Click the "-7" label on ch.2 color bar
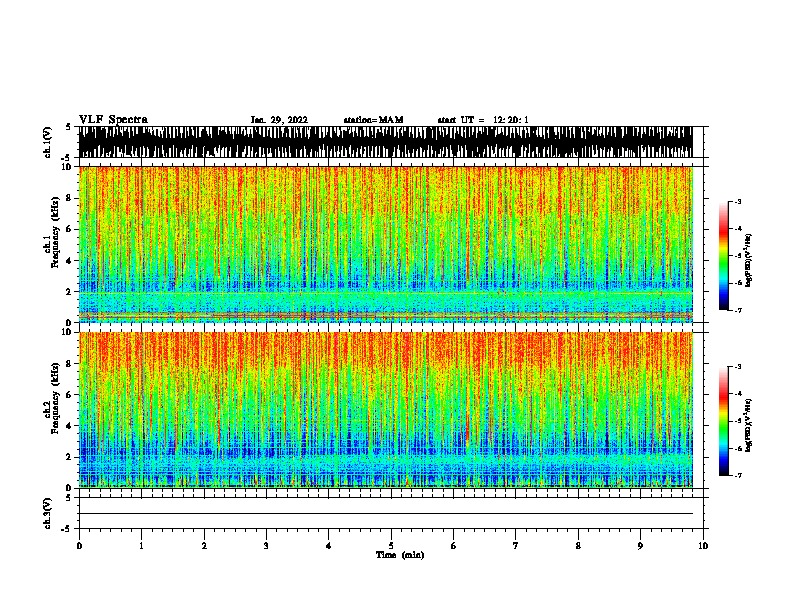 738,475
